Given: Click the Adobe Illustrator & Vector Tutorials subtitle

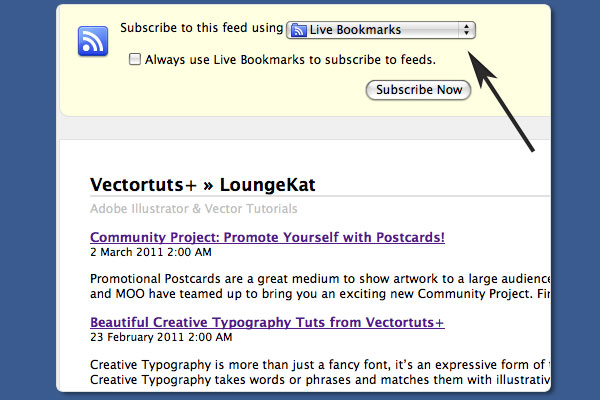Looking at the screenshot, I should coord(193,209).
